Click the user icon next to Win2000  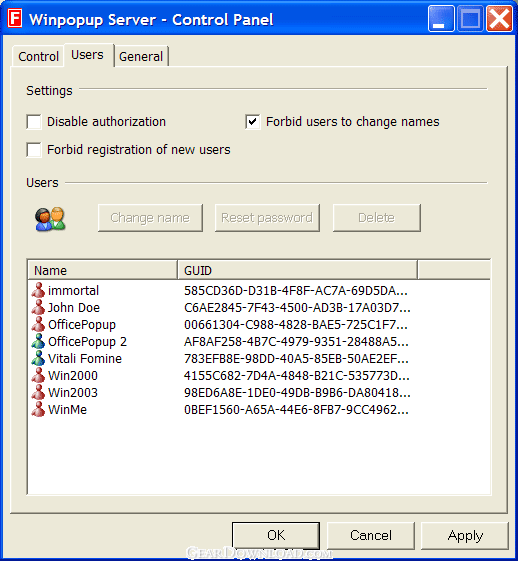point(38,375)
